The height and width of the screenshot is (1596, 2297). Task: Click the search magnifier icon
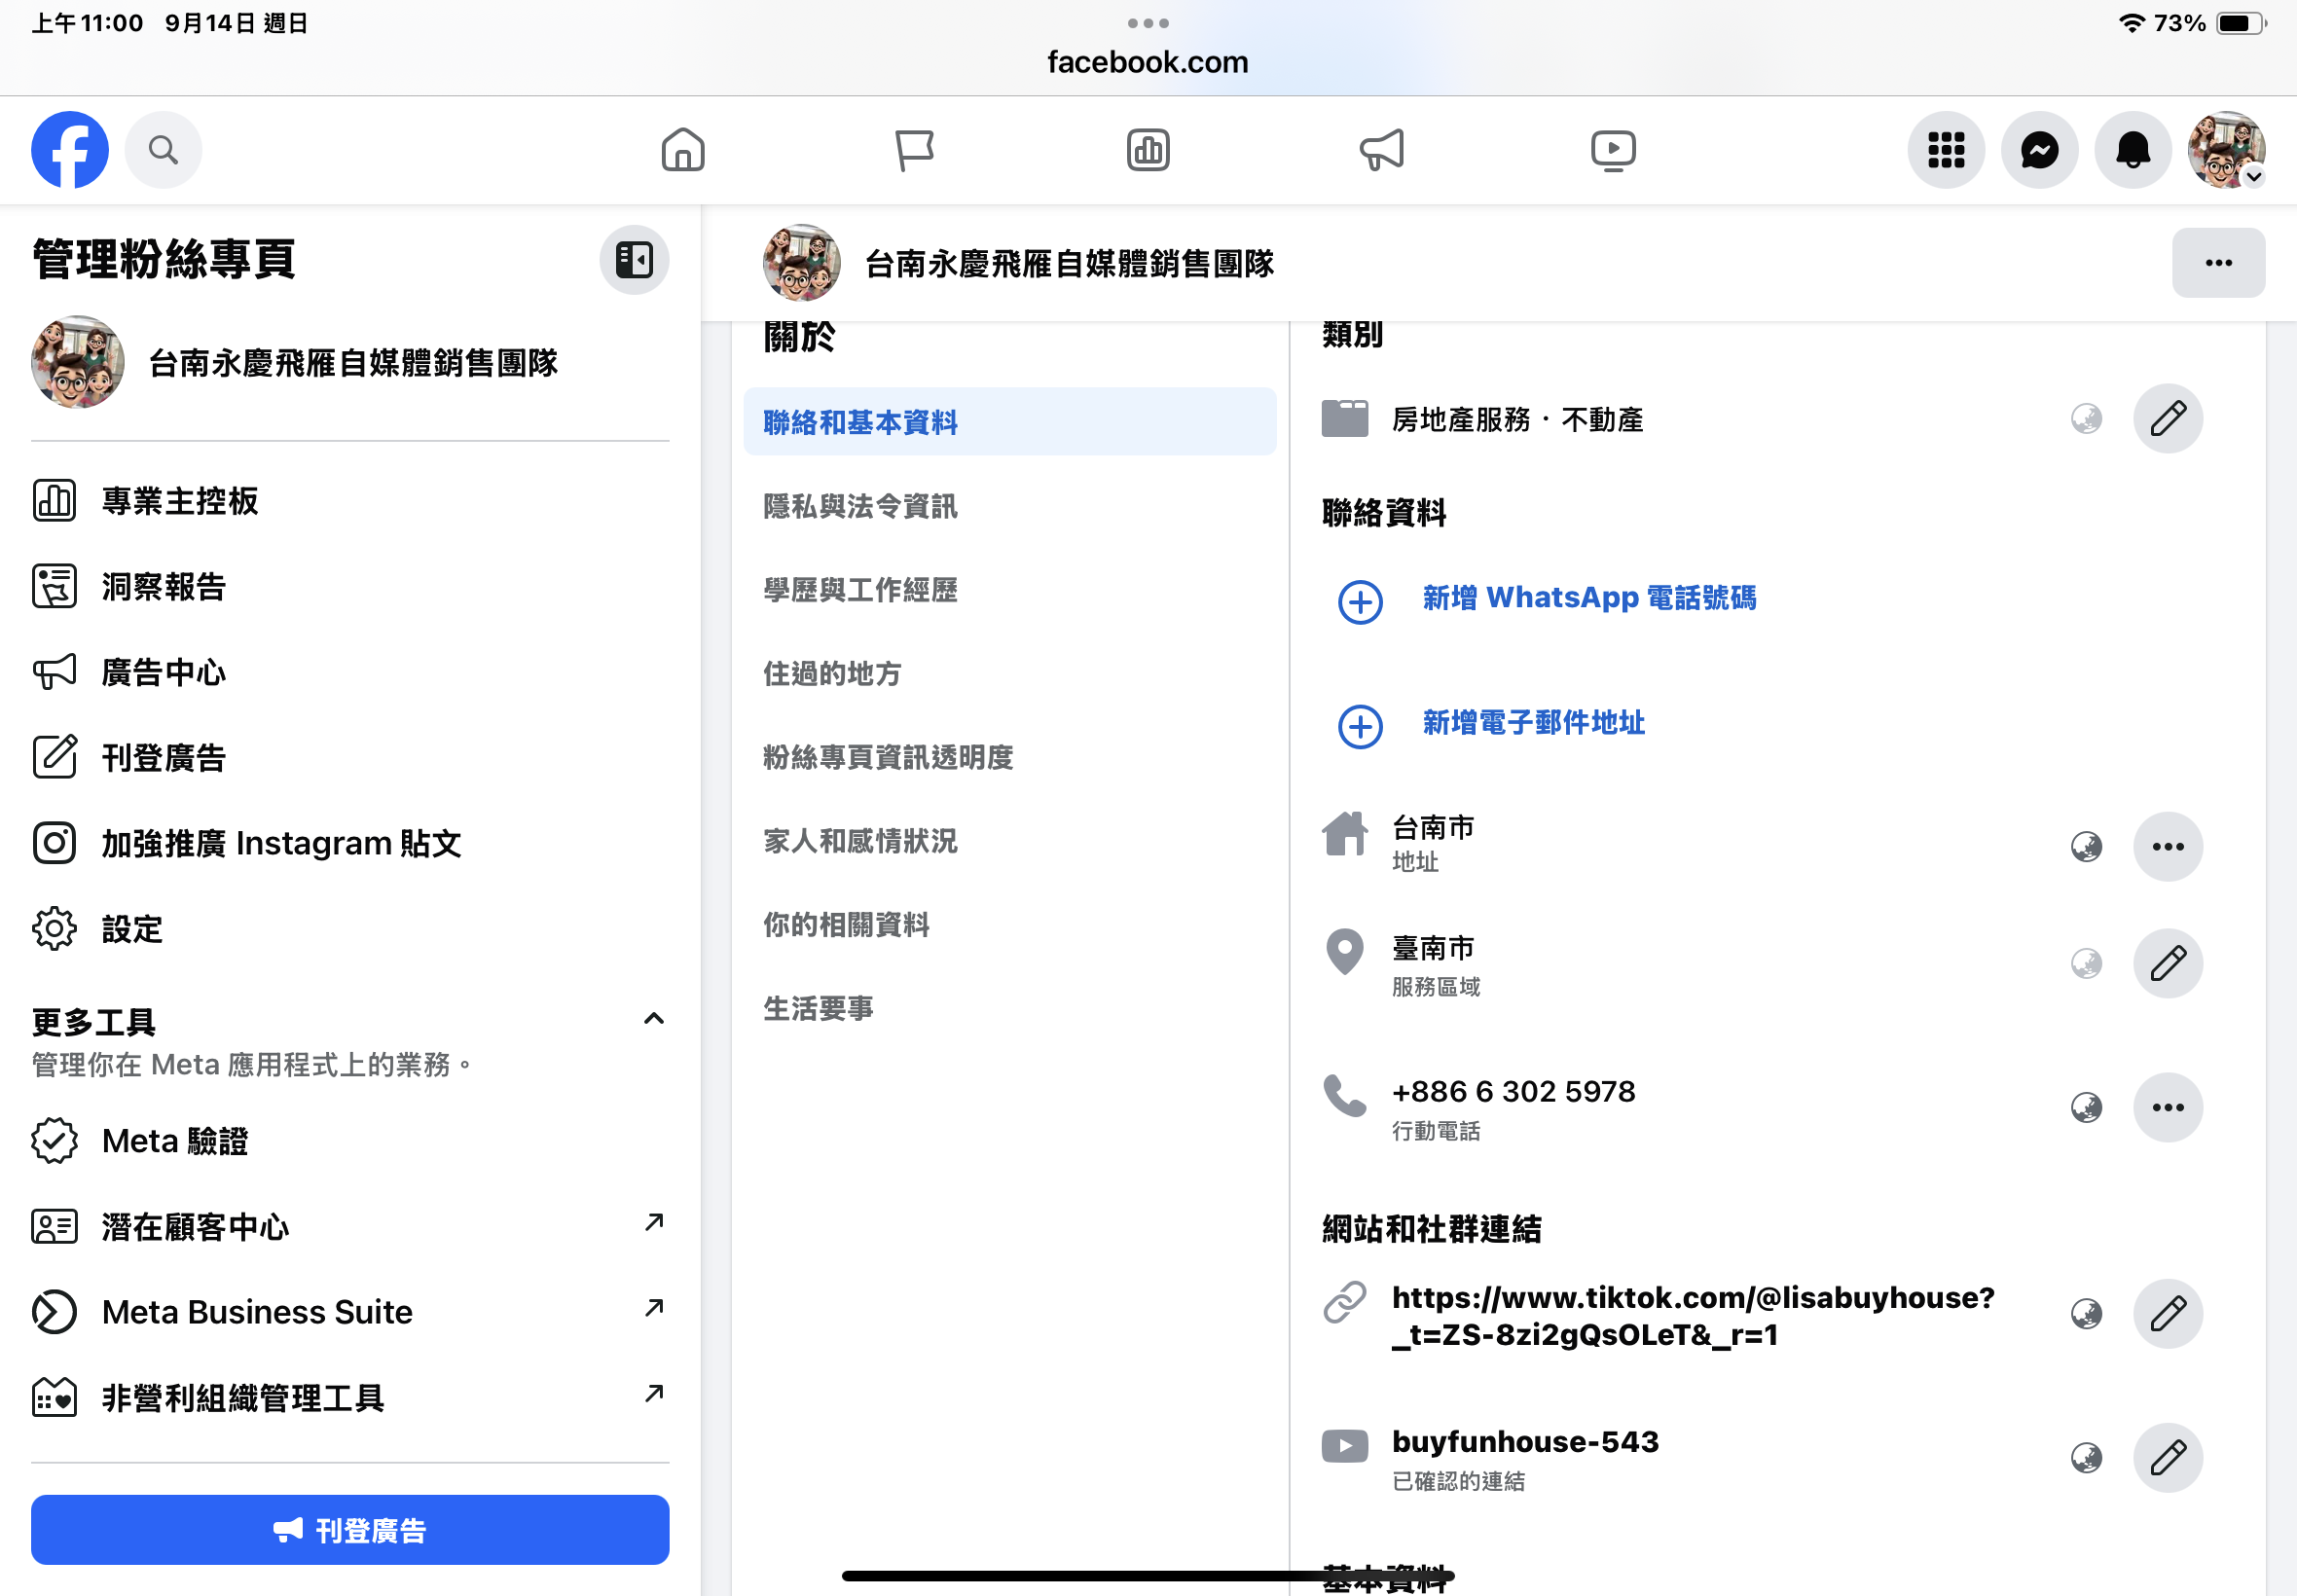click(163, 150)
